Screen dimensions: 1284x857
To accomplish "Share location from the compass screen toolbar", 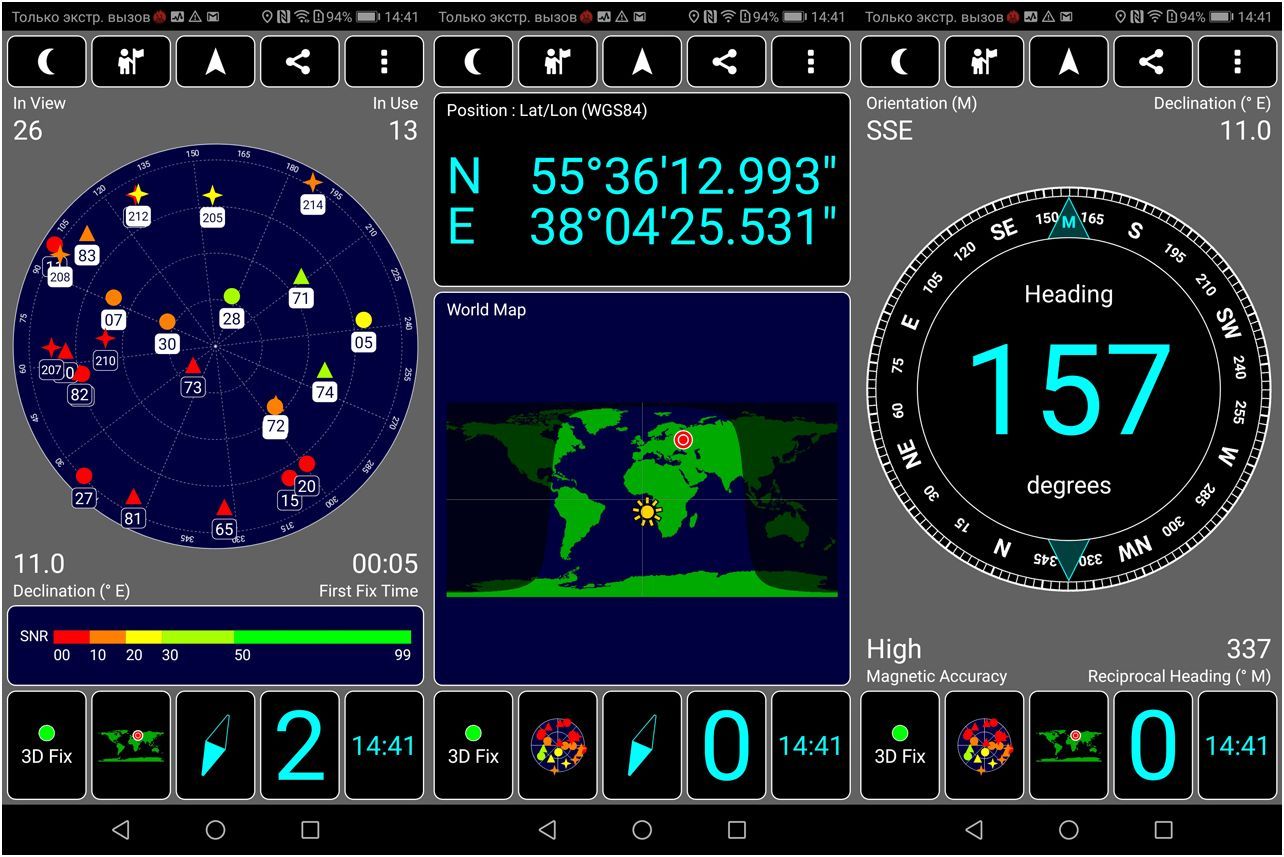I will tap(1153, 62).
